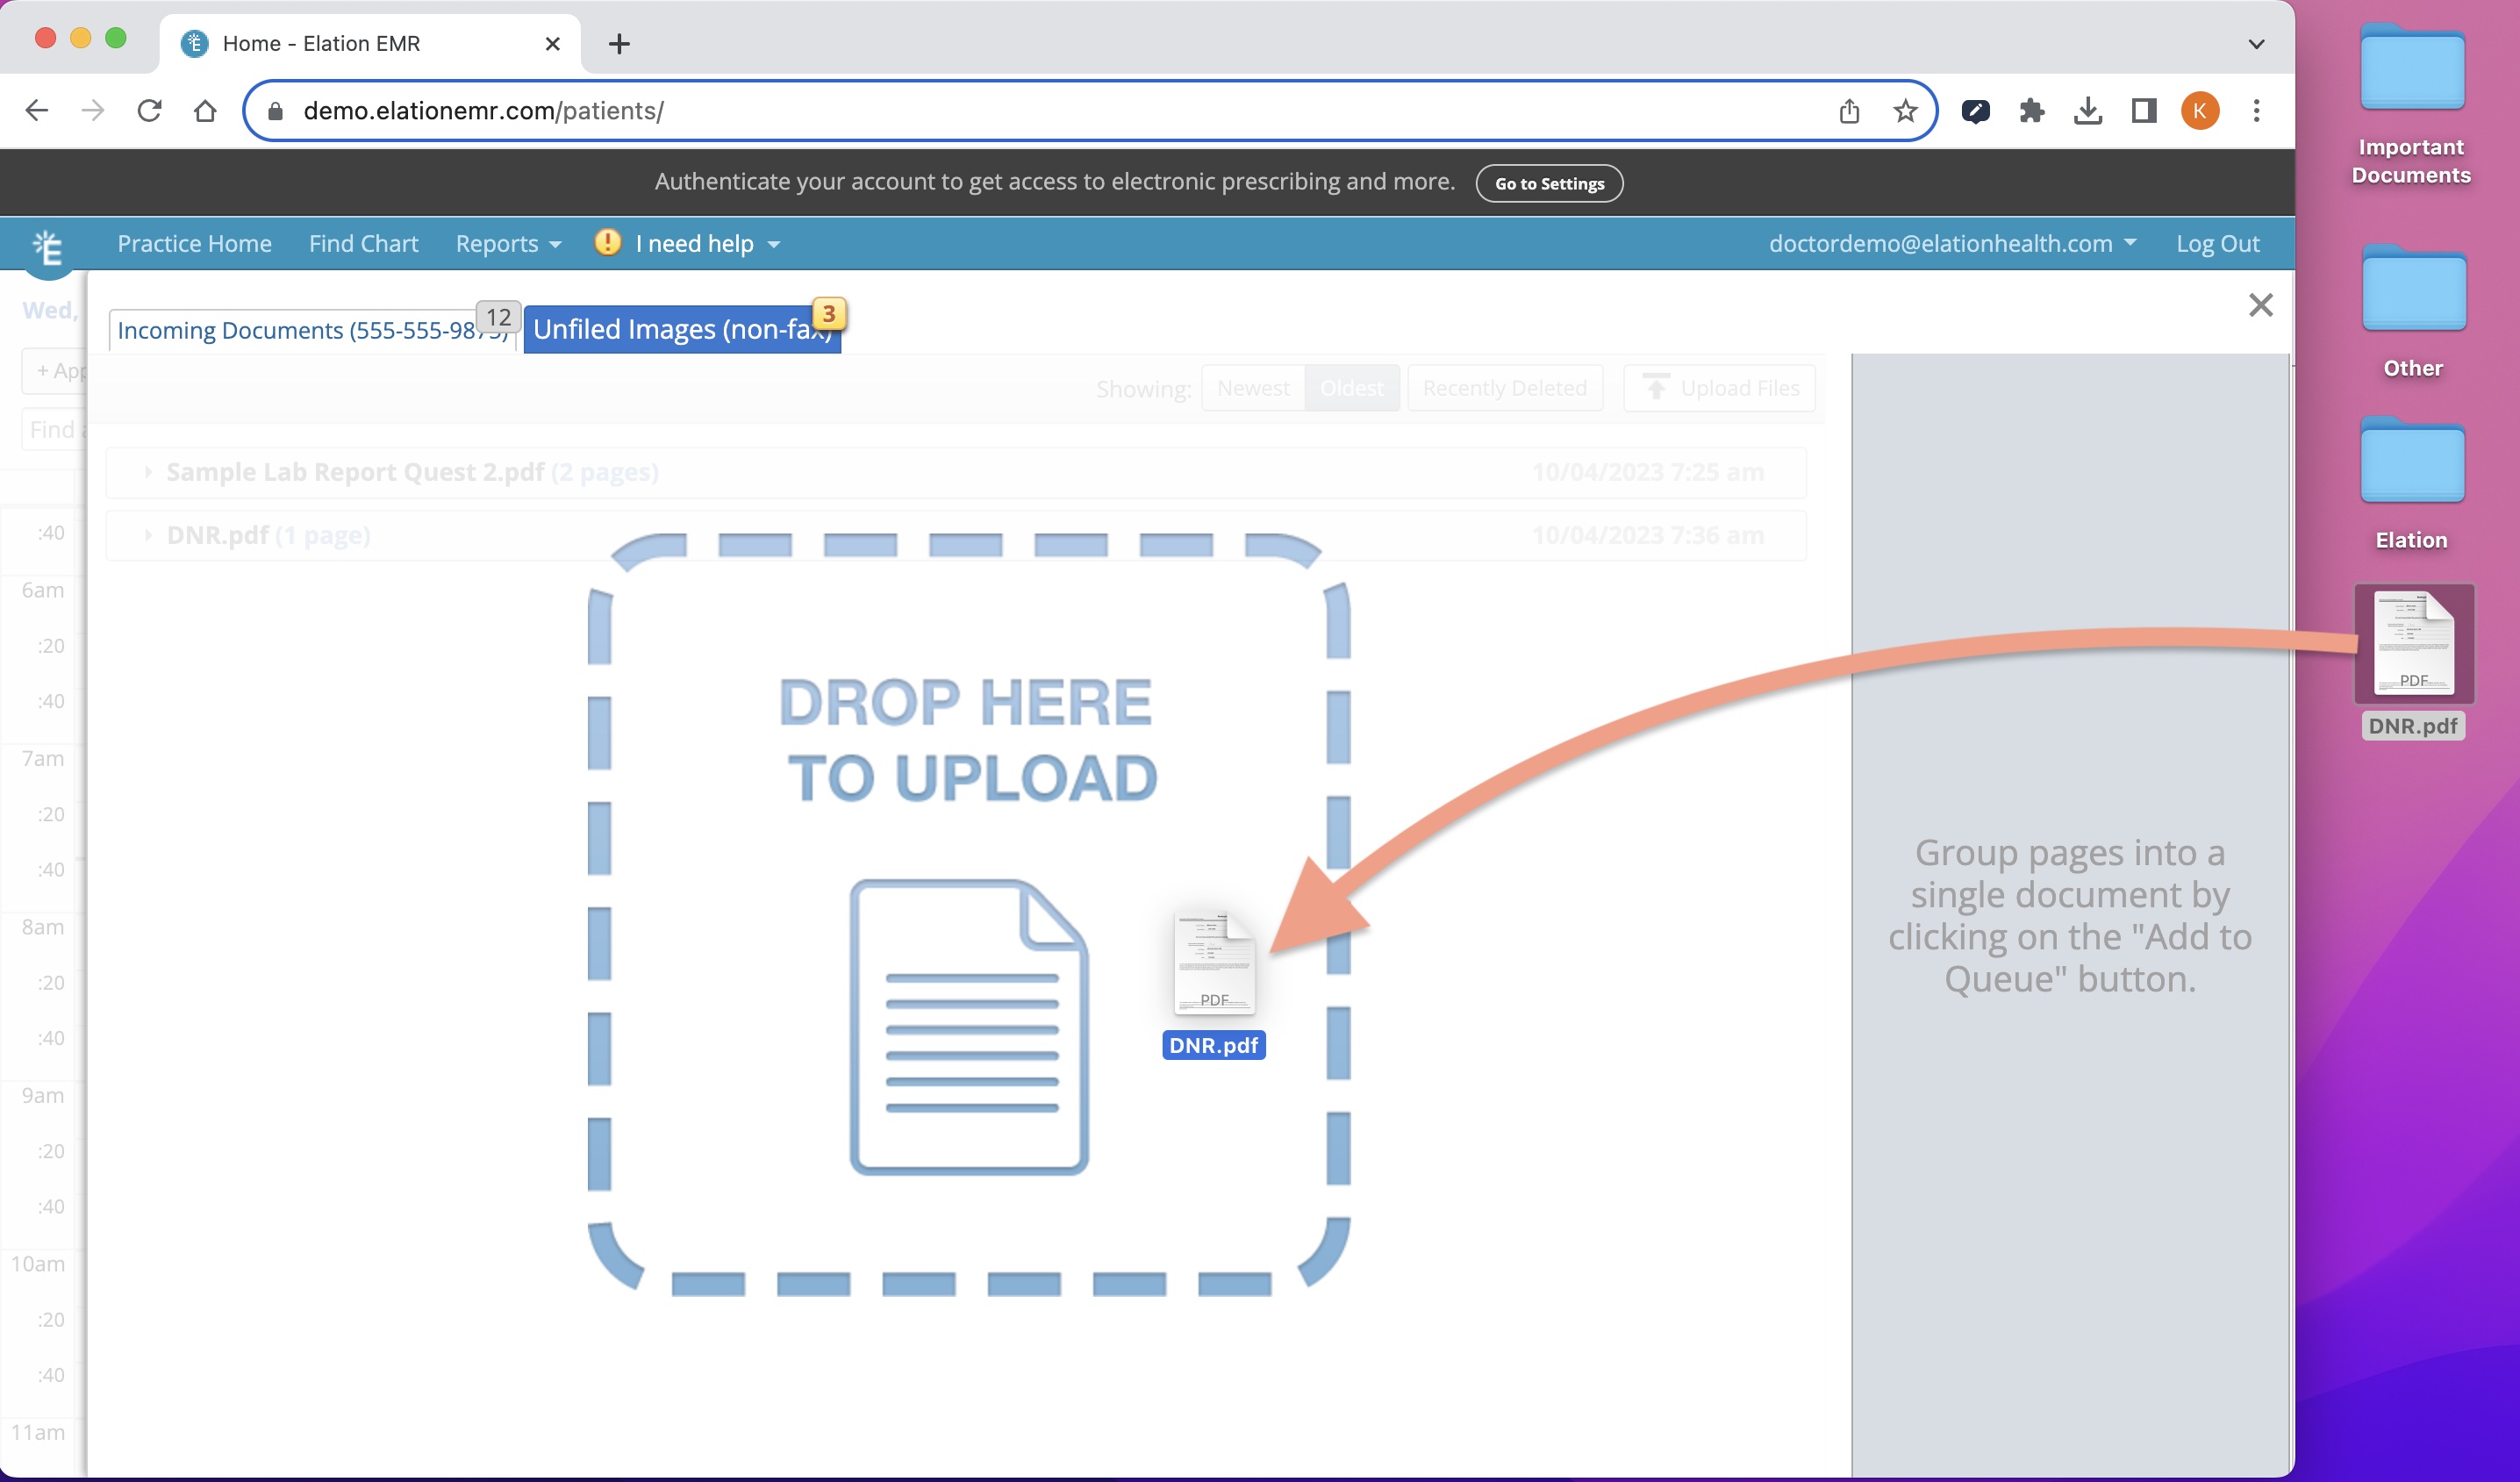Open browser downloads icon

coord(2087,111)
